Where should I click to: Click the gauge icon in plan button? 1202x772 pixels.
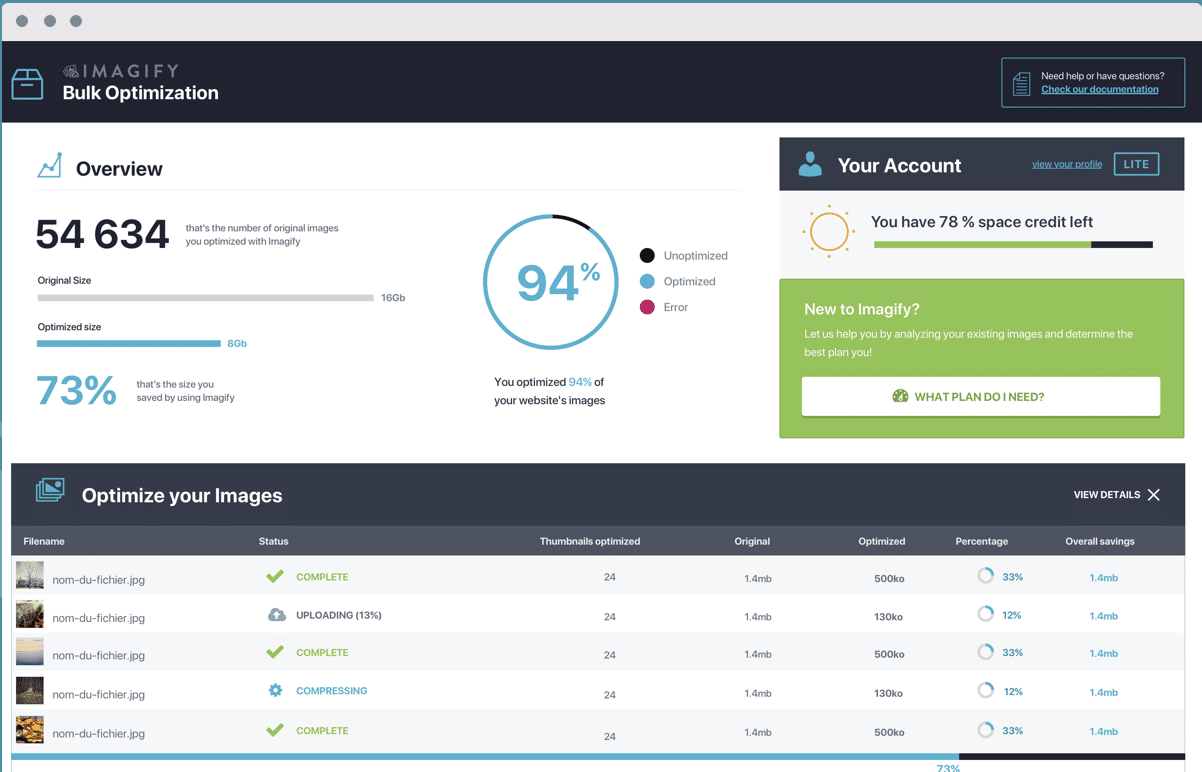pos(900,396)
